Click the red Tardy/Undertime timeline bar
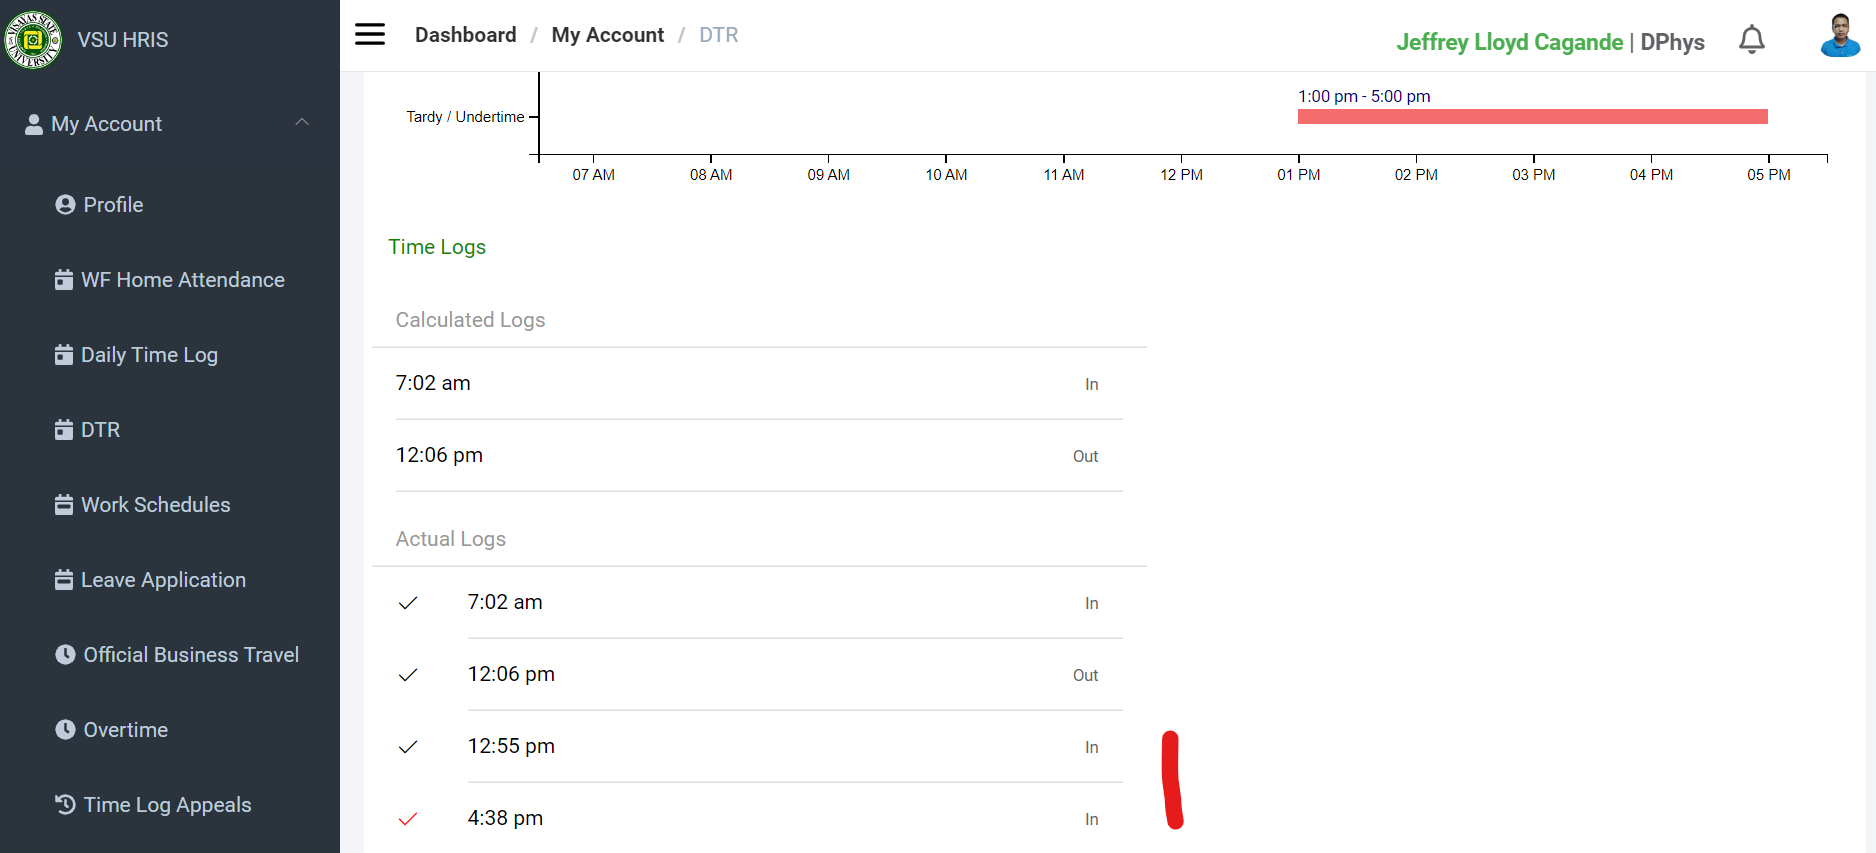The image size is (1876, 853). [1532, 117]
